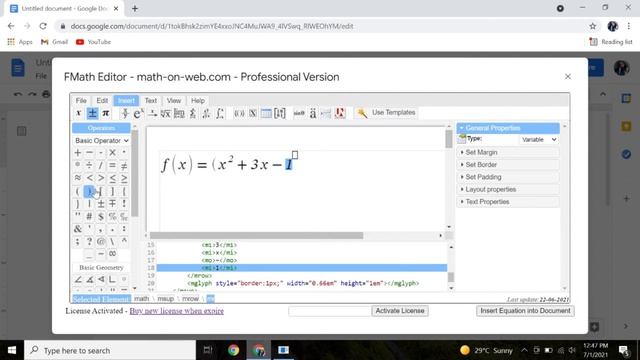Insert the hash symbol
The height and width of the screenshot is (360, 640).
[89, 216]
